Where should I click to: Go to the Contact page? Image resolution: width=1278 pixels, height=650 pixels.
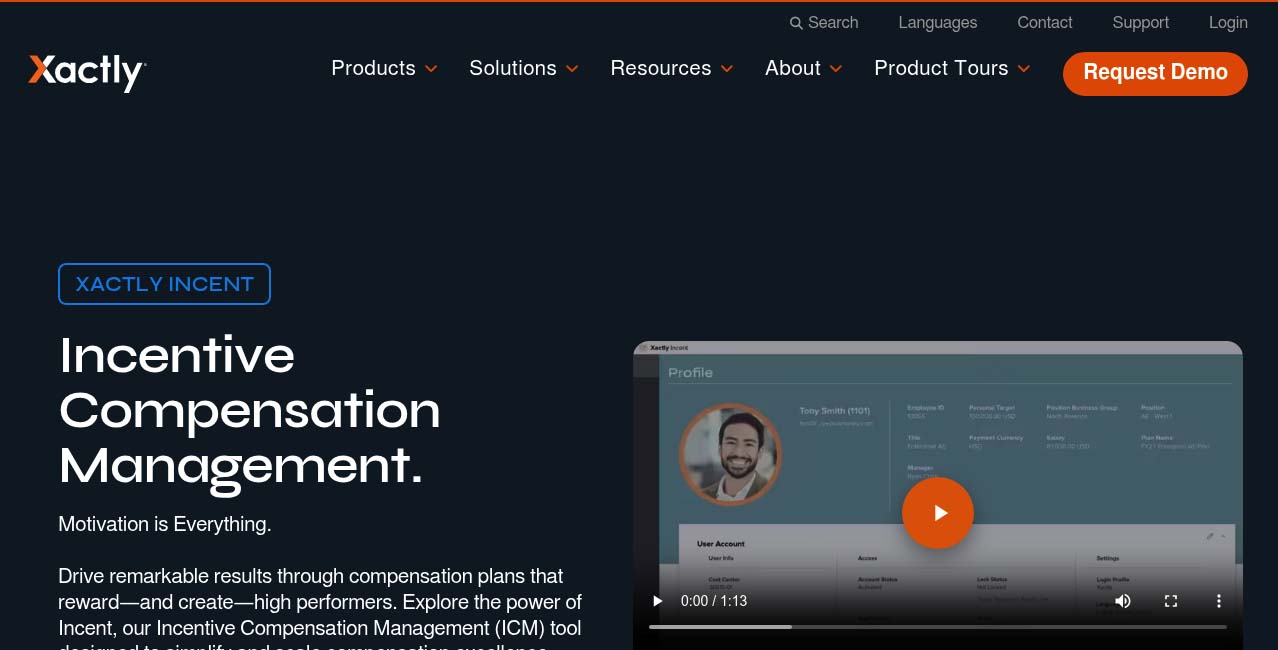click(1045, 23)
